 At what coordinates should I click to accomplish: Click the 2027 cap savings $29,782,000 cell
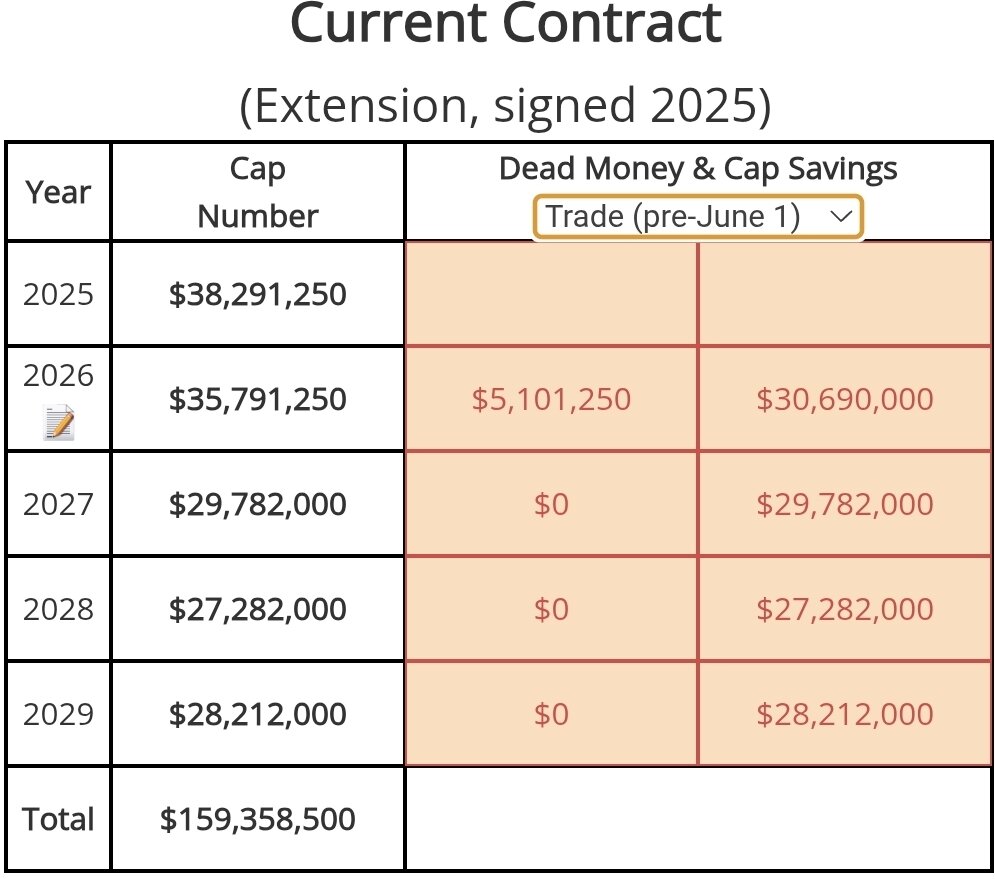coord(844,504)
